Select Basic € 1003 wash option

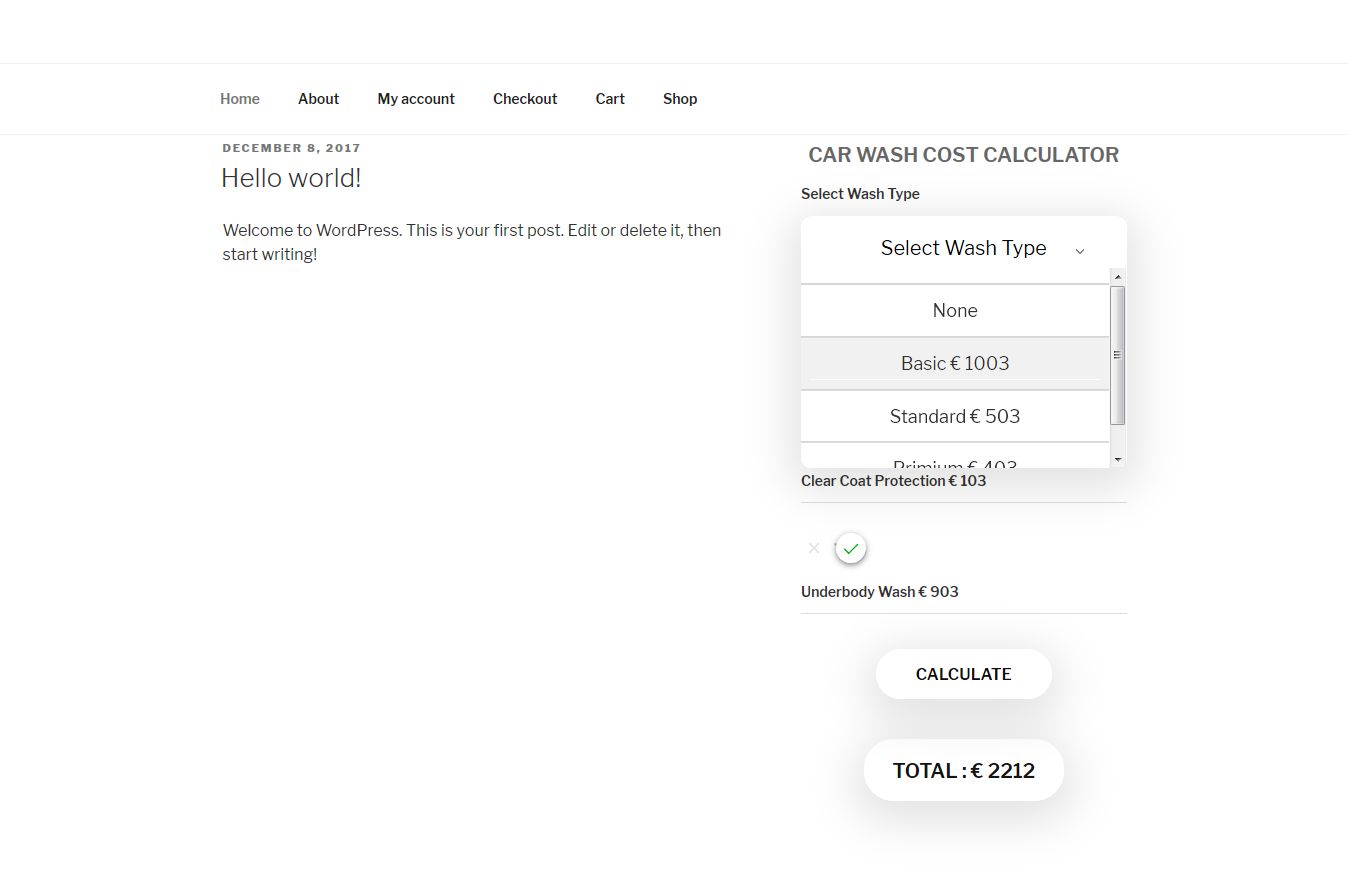[955, 363]
